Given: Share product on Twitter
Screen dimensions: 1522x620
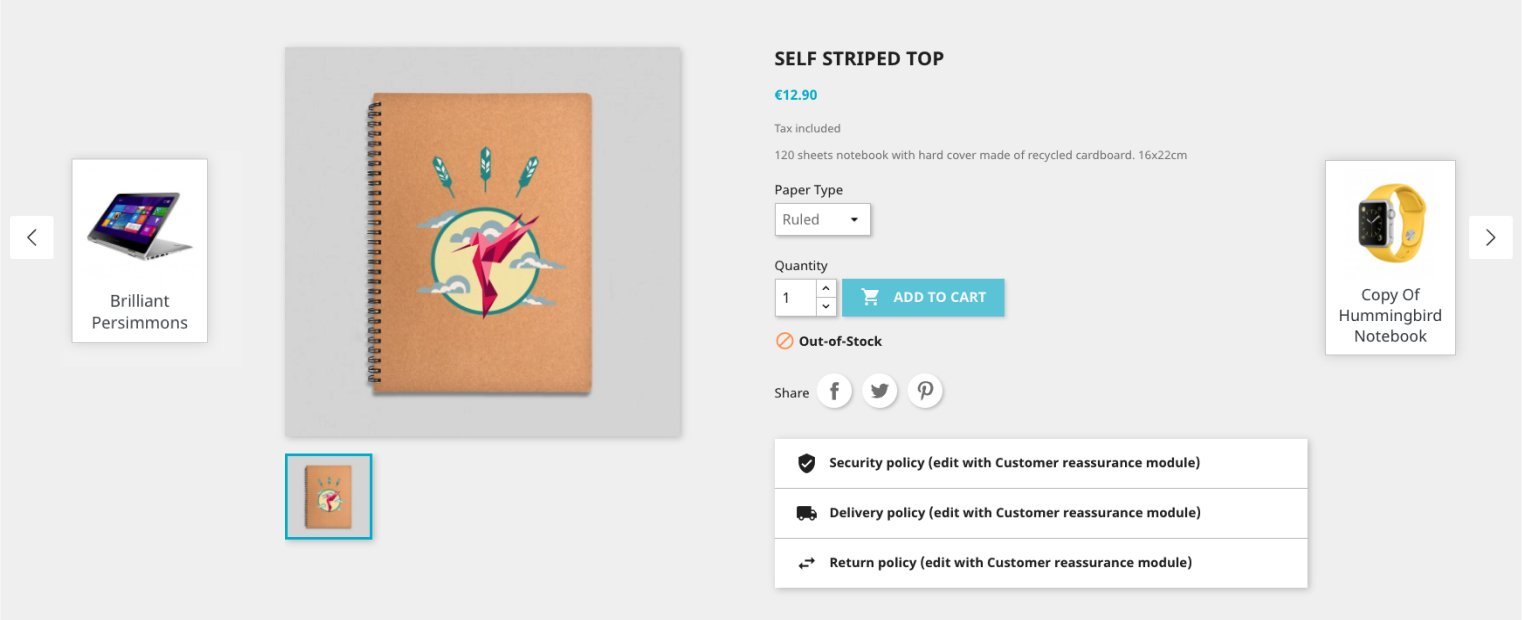Looking at the screenshot, I should (x=880, y=391).
